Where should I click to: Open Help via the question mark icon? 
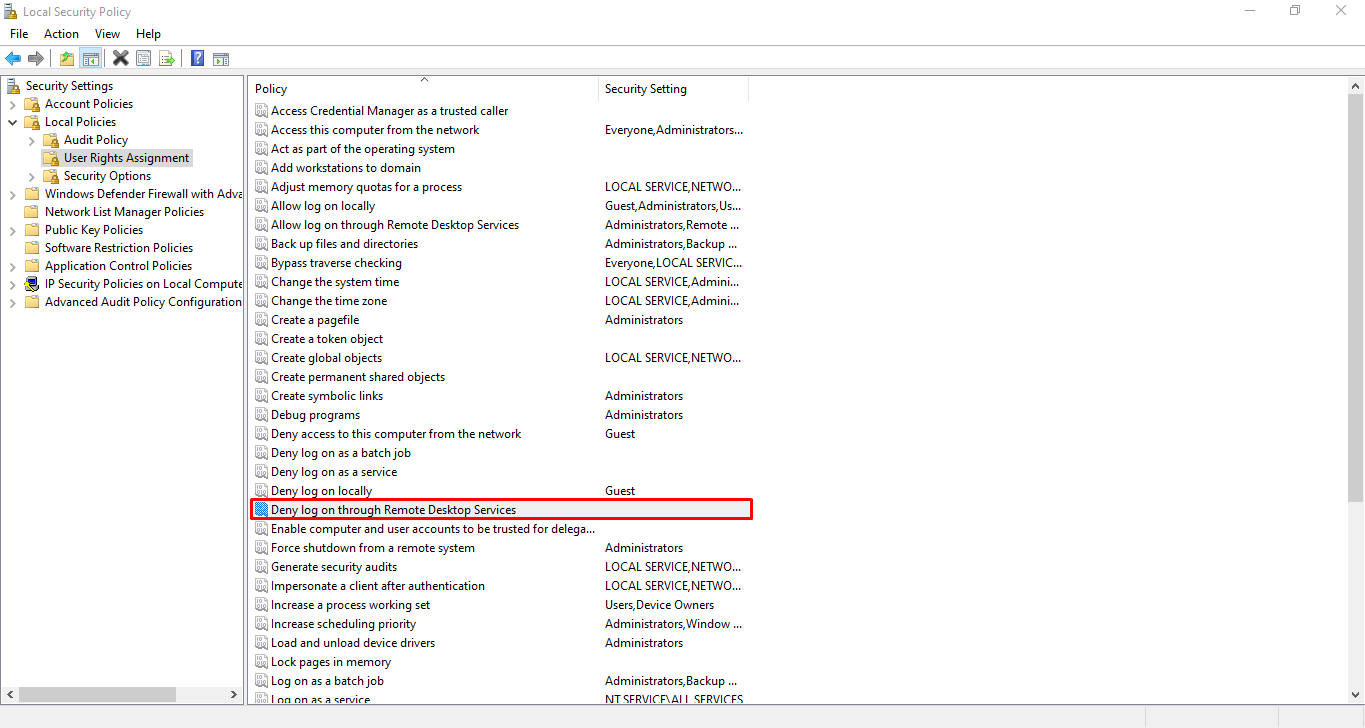click(x=196, y=57)
